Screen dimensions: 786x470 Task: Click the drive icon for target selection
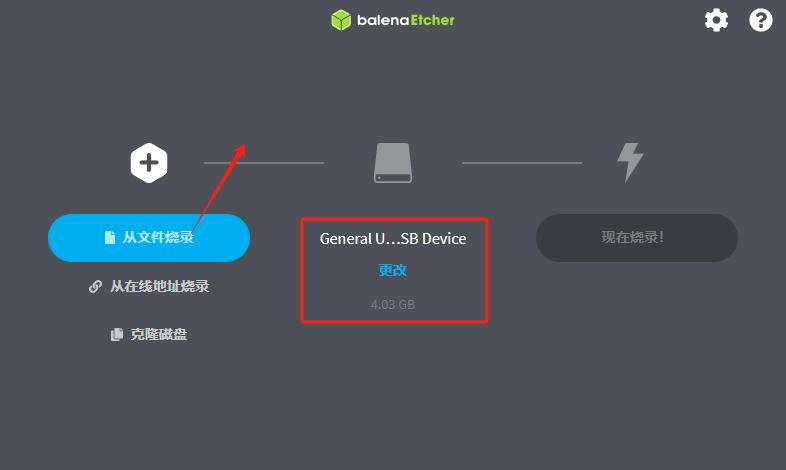[x=393, y=163]
